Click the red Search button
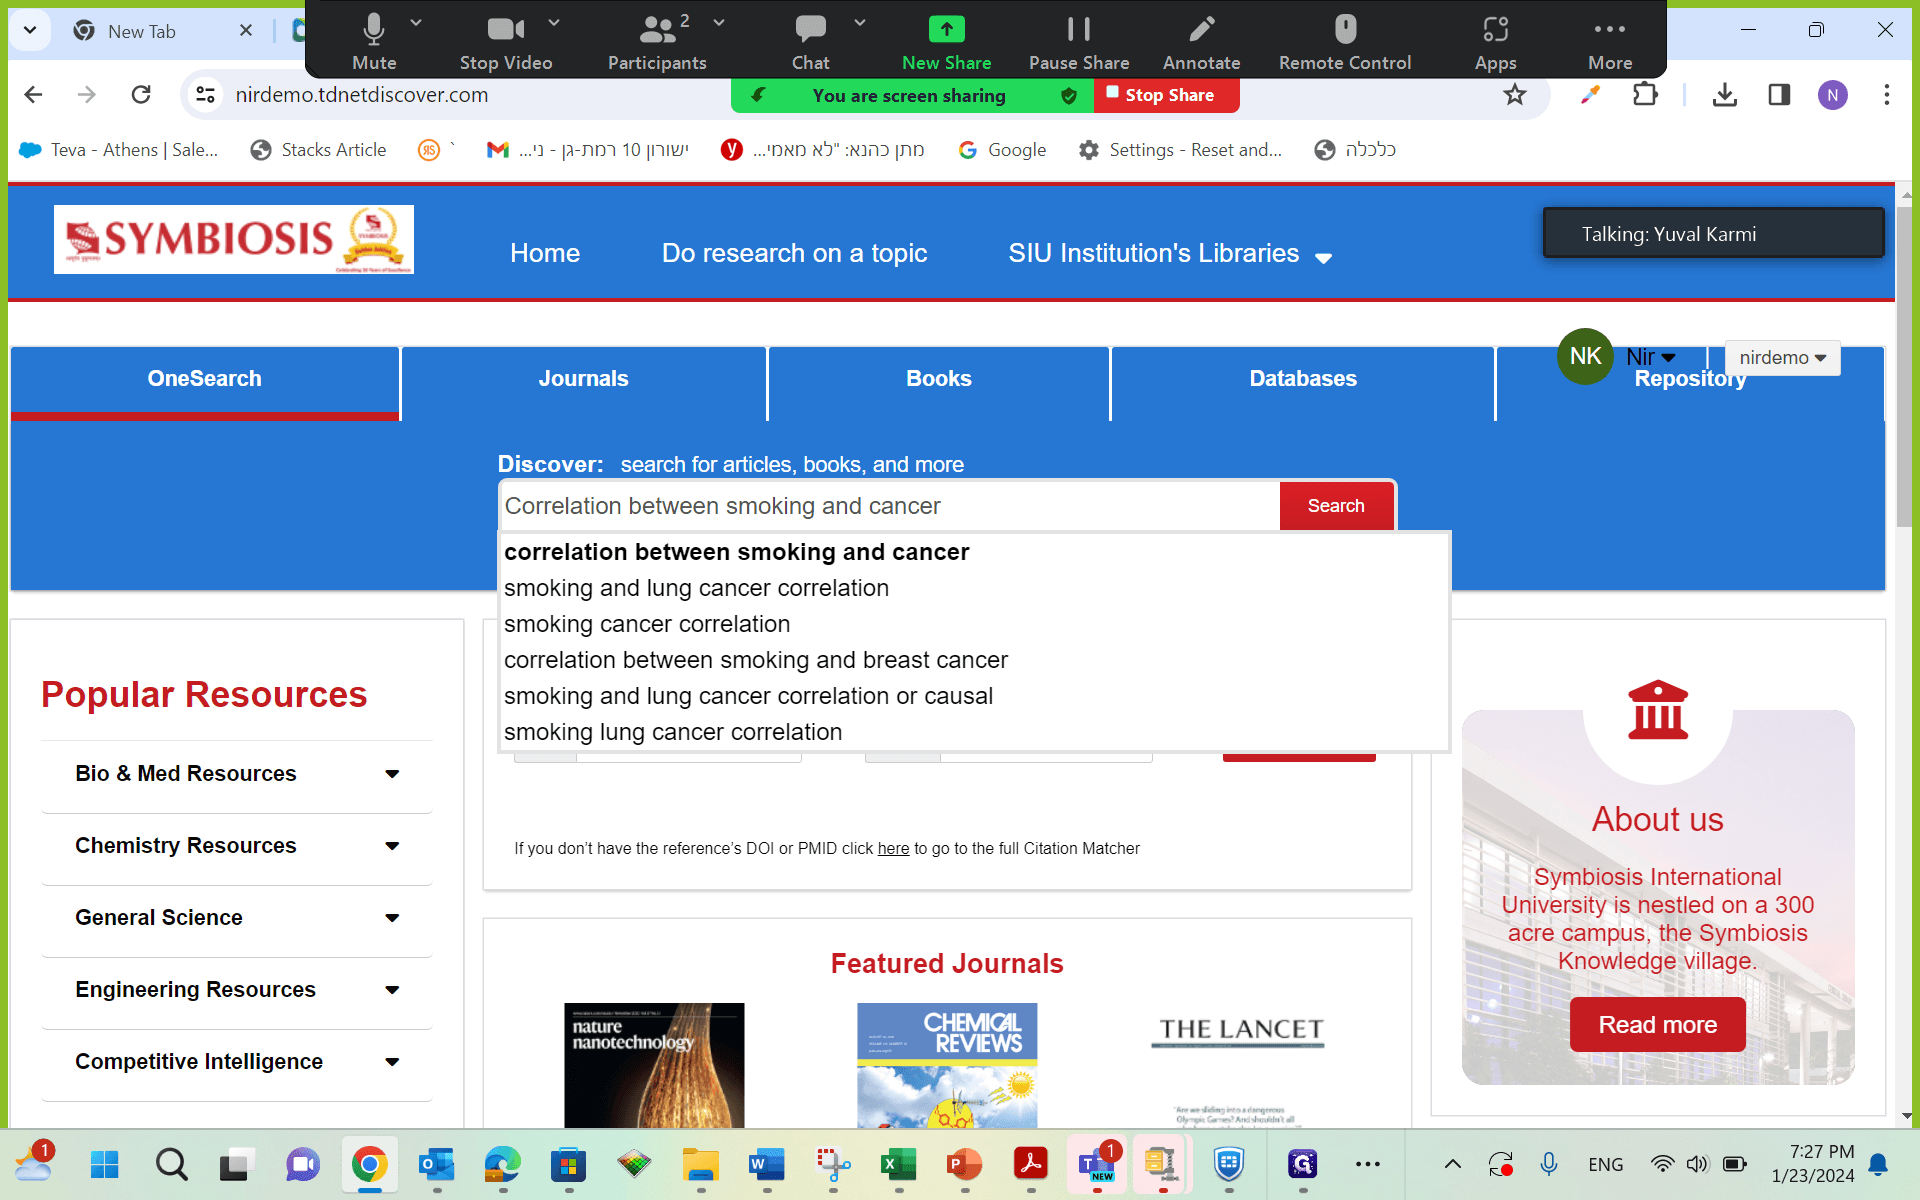The width and height of the screenshot is (1920, 1200). 1336,506
